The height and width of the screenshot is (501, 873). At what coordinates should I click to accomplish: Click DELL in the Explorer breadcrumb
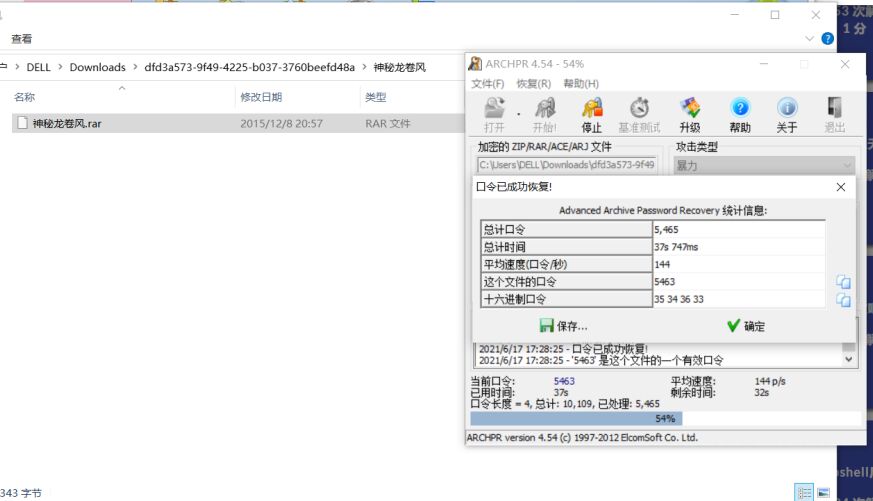click(x=38, y=67)
